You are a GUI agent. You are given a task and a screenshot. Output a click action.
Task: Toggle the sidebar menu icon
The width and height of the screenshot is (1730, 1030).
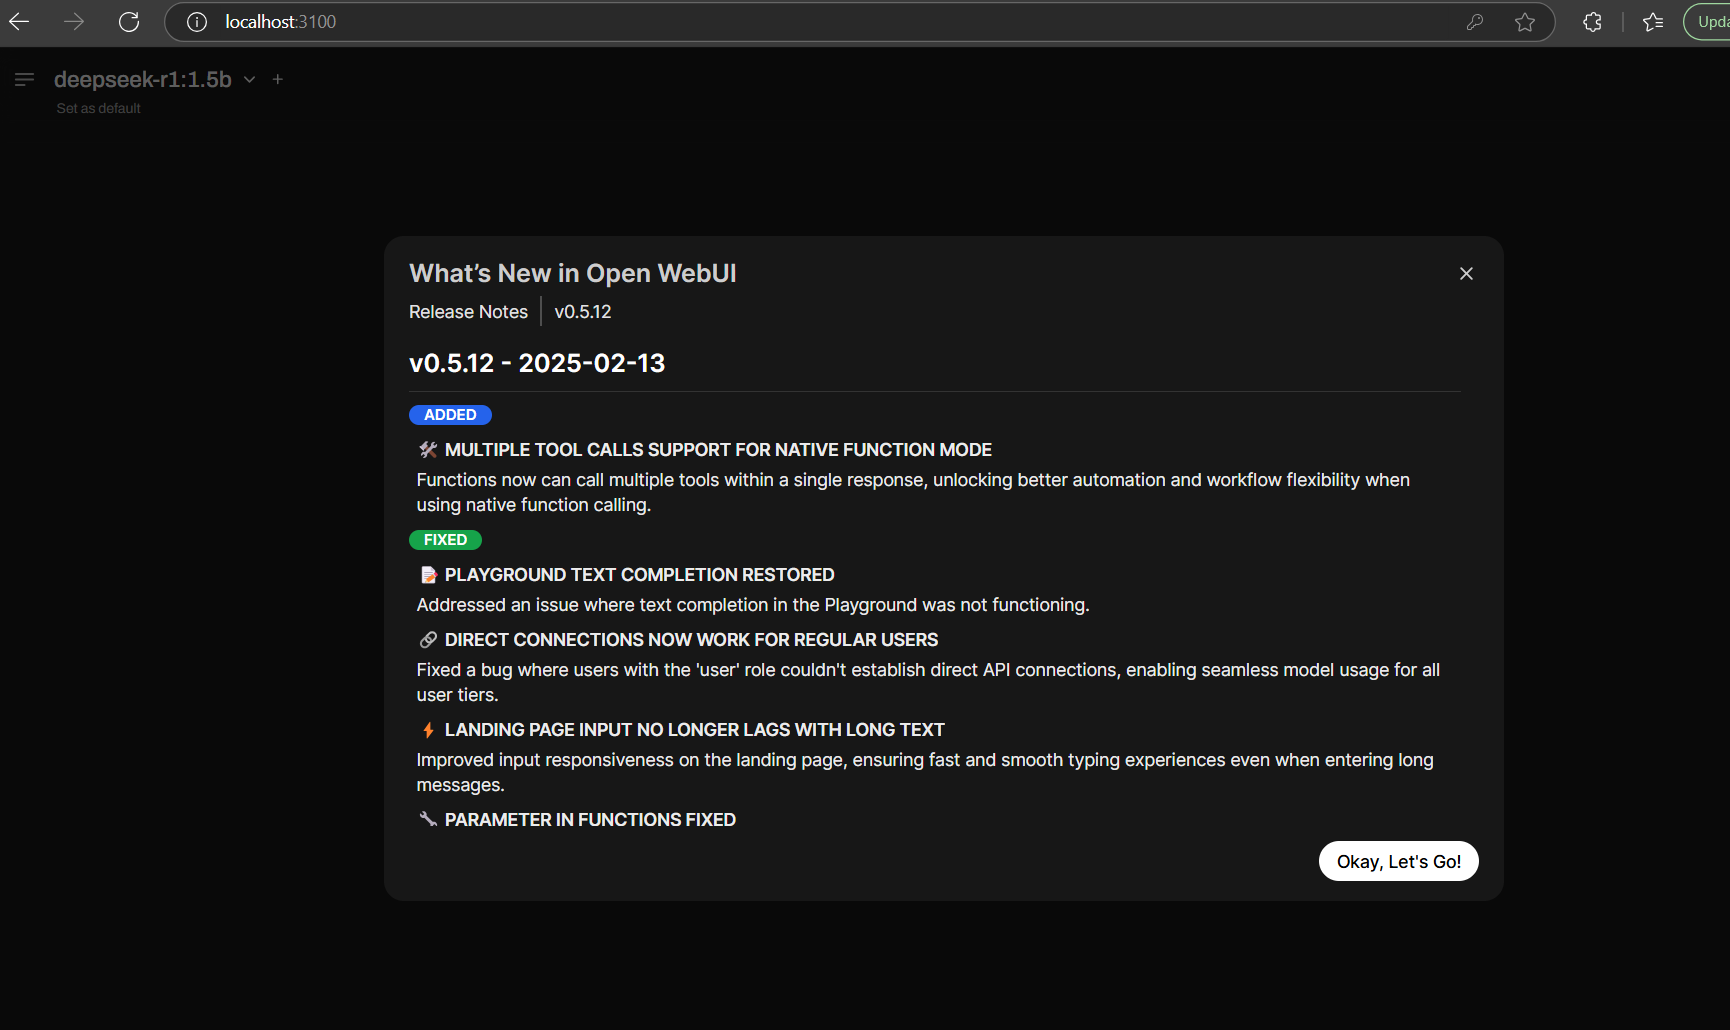pos(25,79)
